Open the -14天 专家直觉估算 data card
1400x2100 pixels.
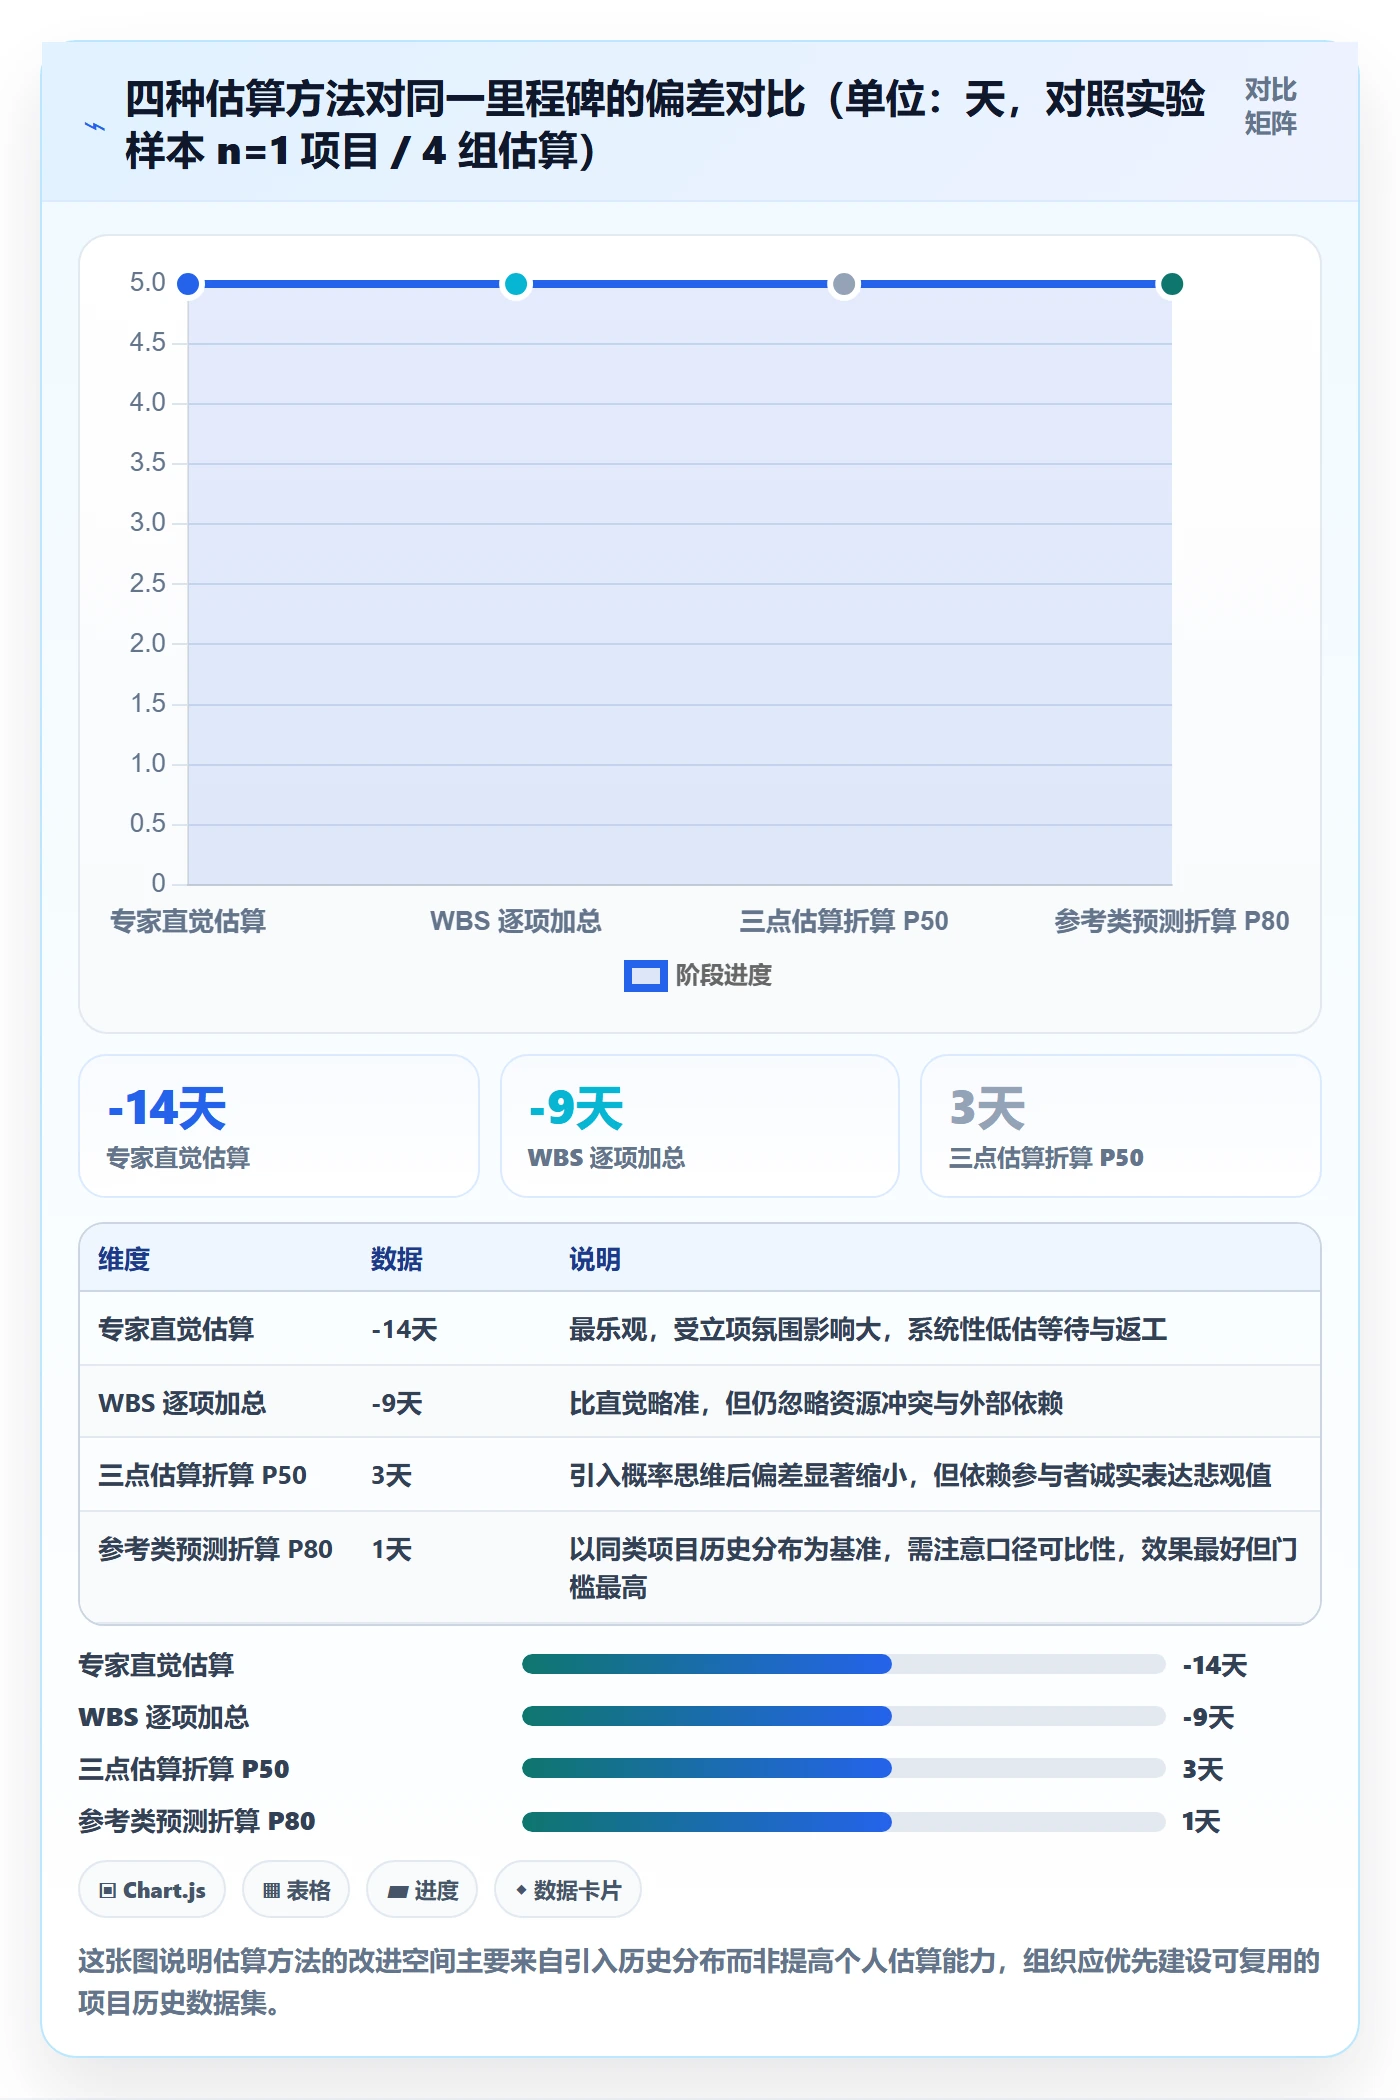point(279,1126)
